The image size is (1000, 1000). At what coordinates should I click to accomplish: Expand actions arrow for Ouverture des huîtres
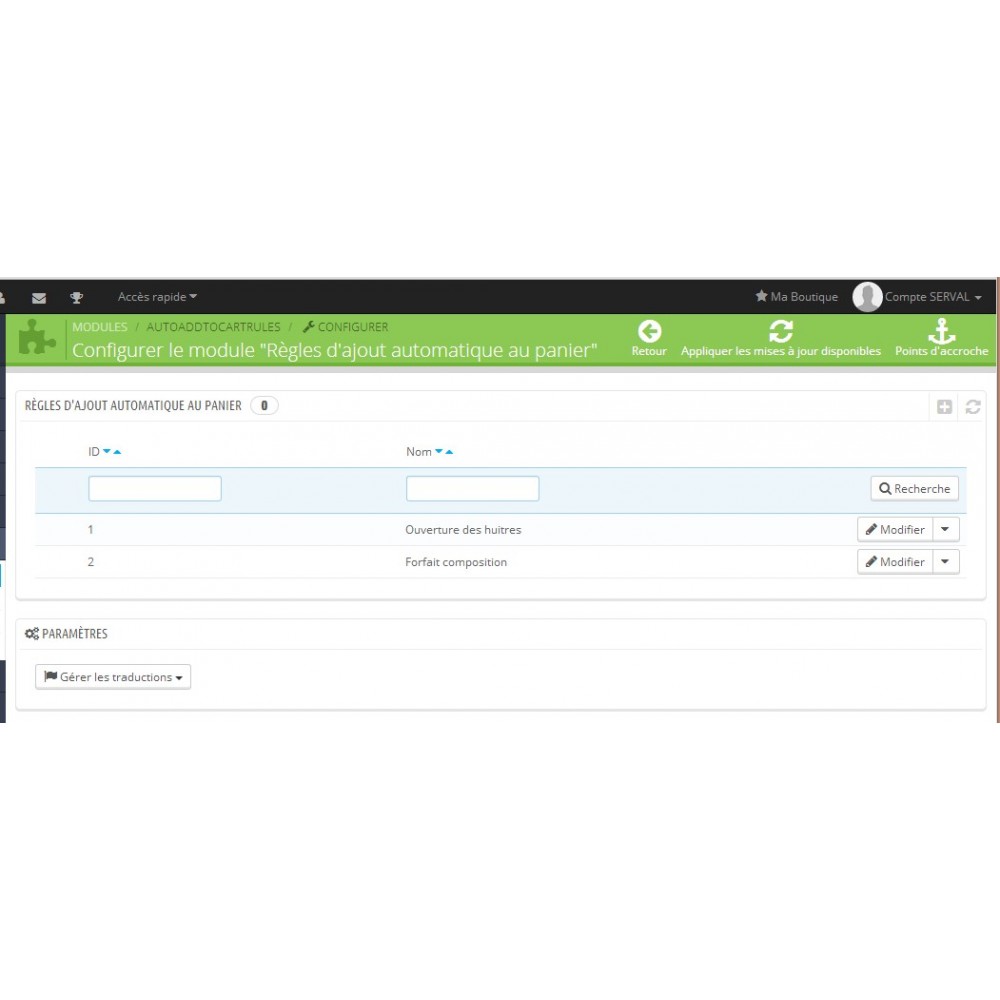(x=946, y=529)
